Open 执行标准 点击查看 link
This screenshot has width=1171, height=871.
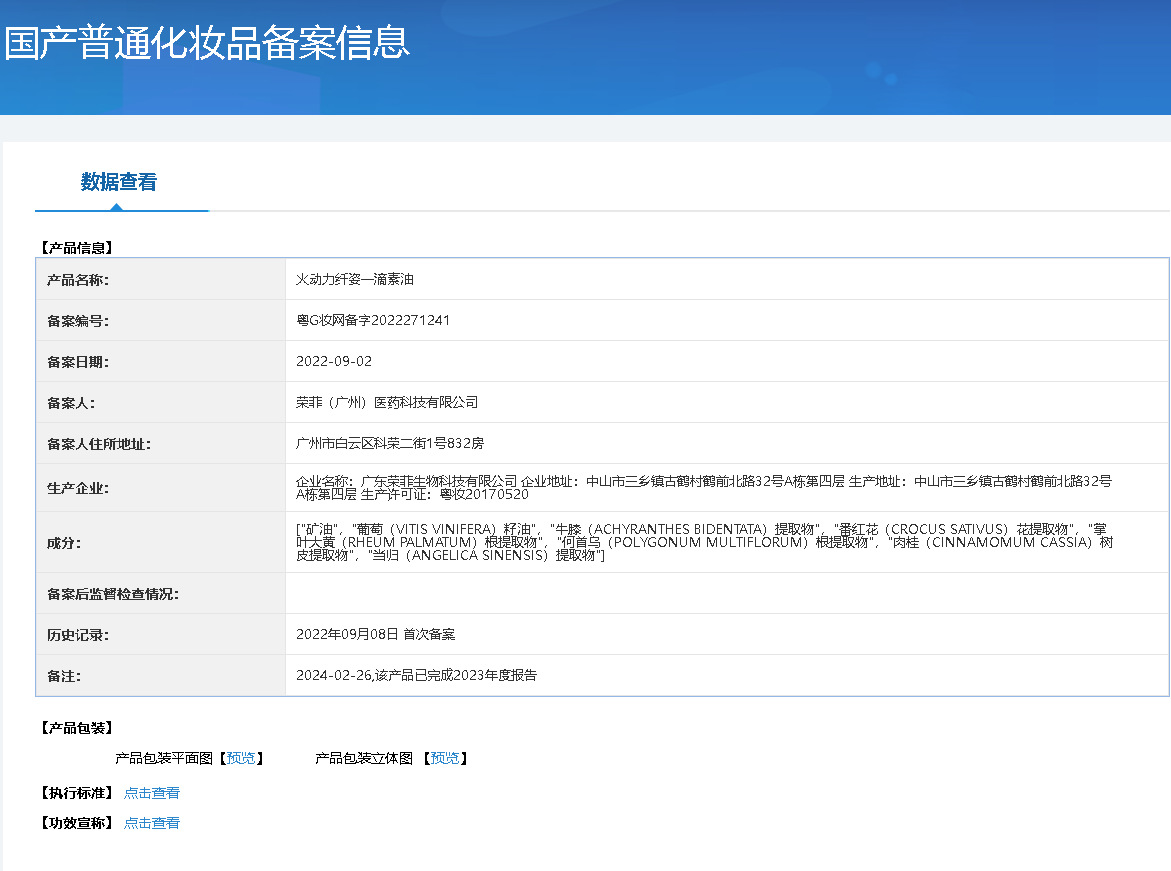pyautogui.click(x=152, y=793)
